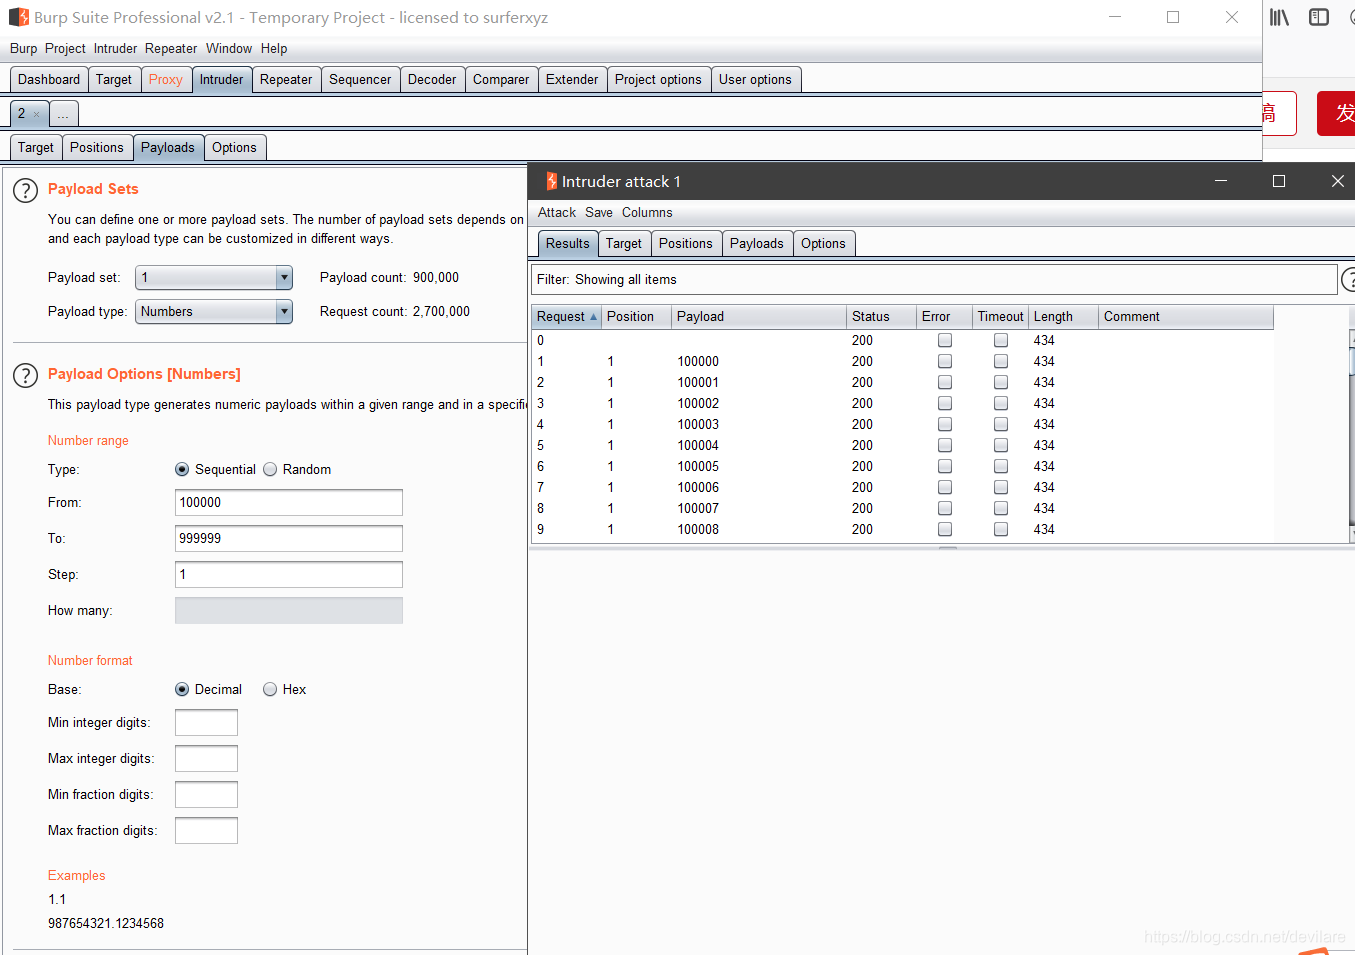Tick Error checkbox for payload 100006
The height and width of the screenshot is (955, 1355).
coord(945,488)
